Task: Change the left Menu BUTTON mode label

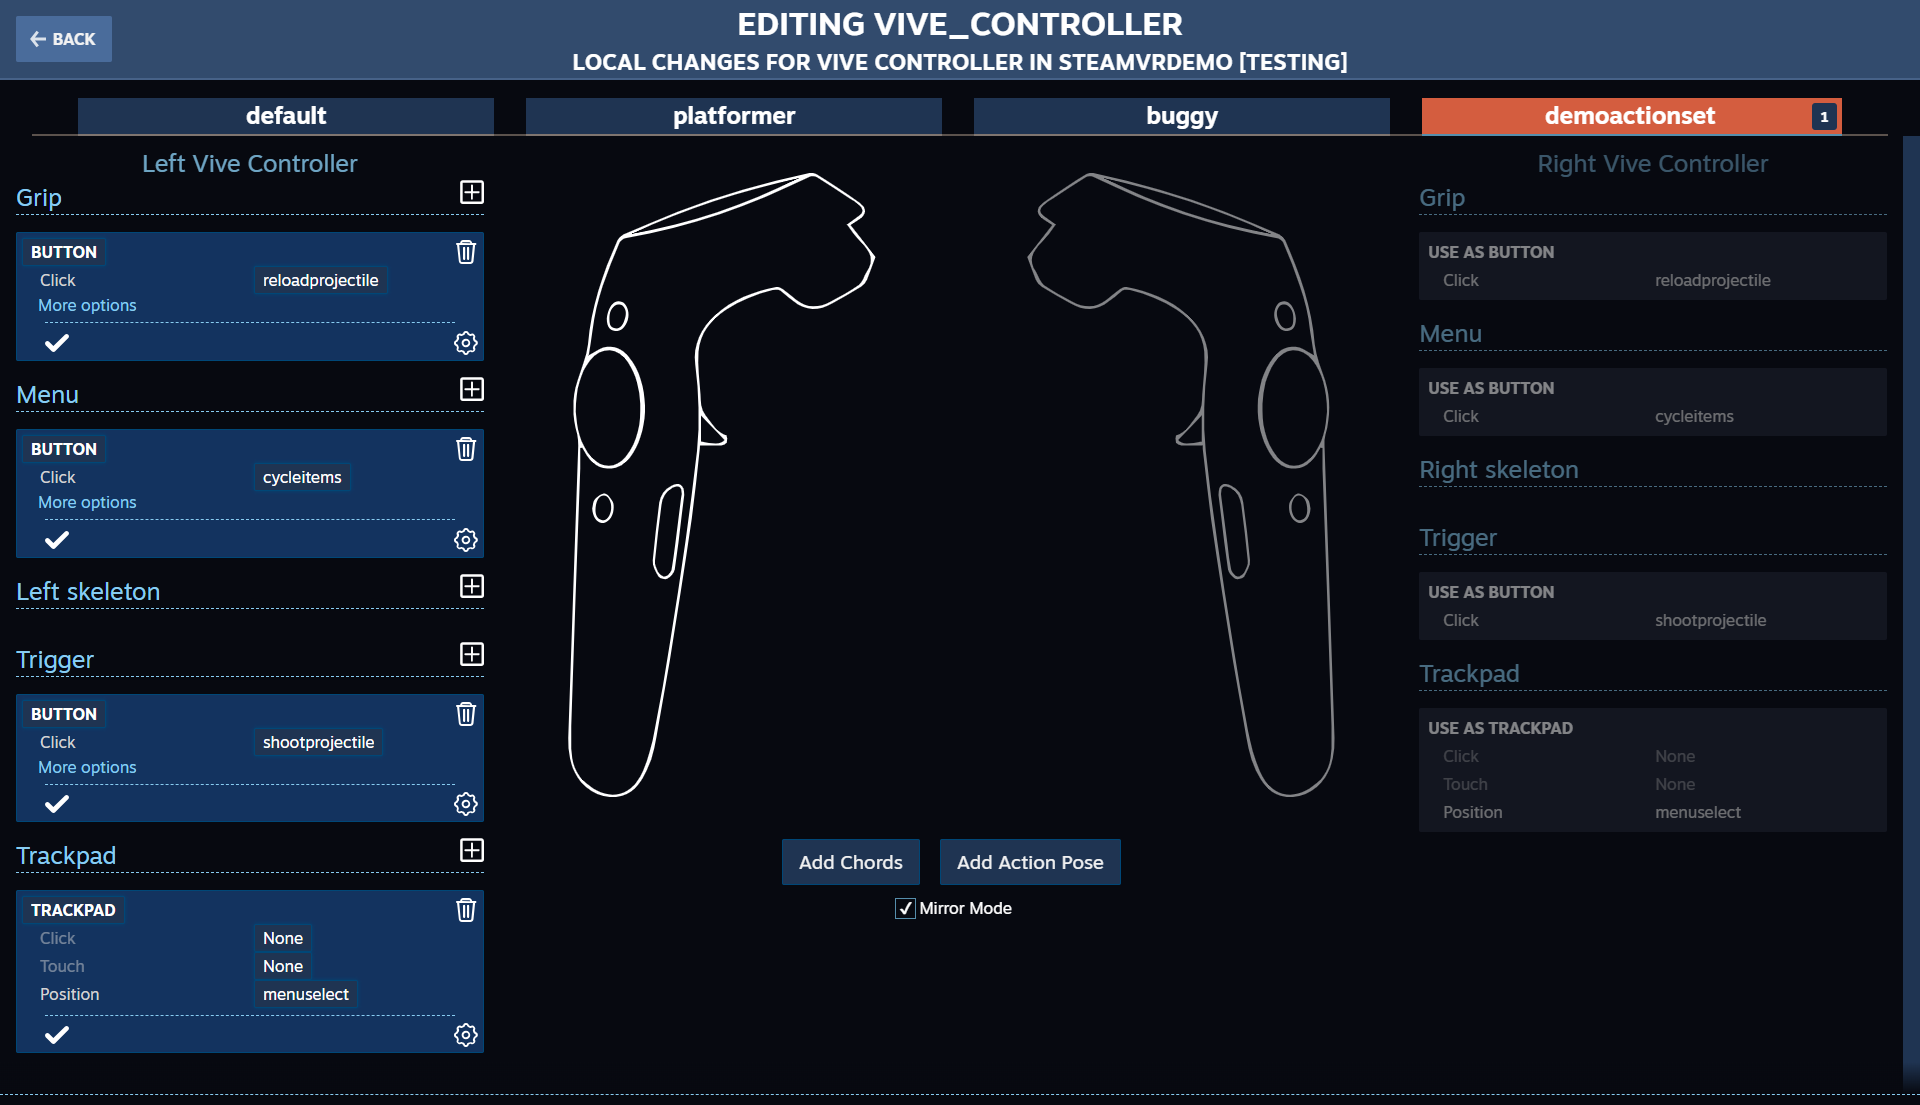Action: click(64, 449)
